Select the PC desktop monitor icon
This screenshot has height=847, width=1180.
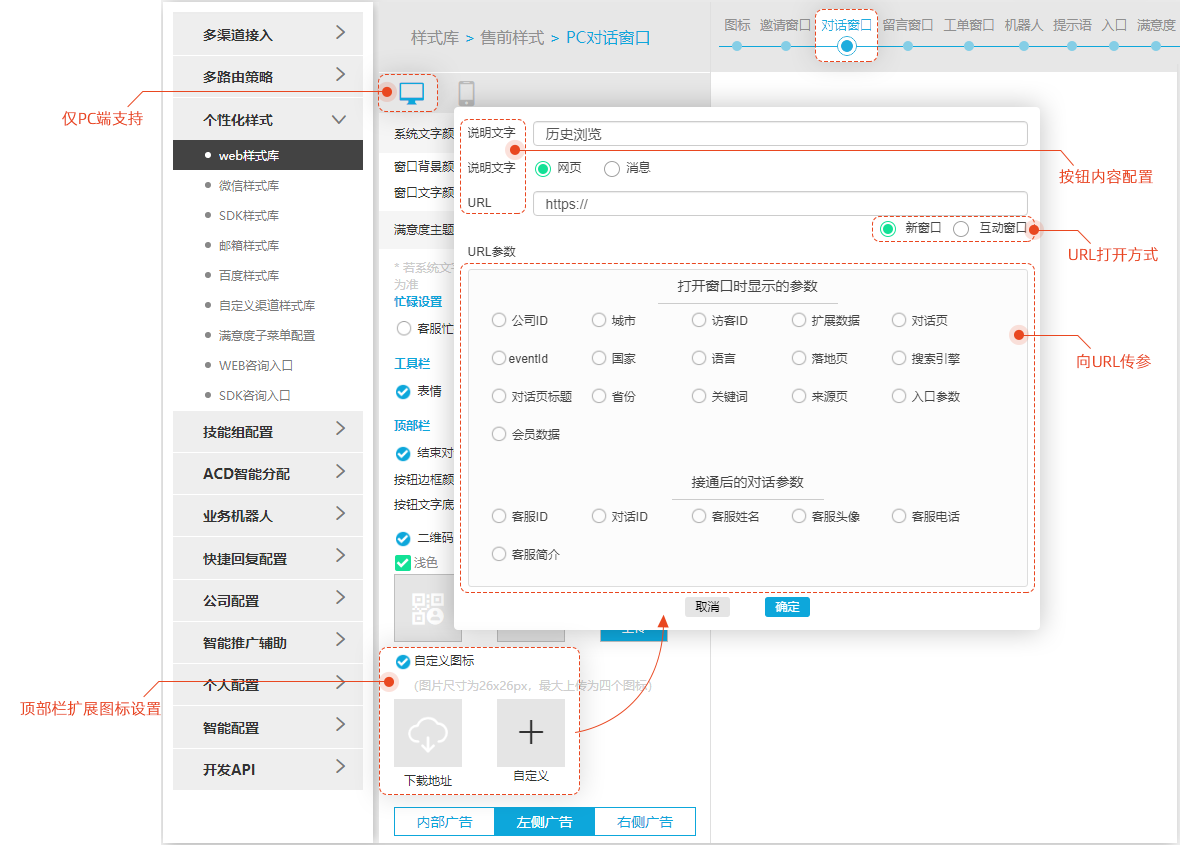412,93
